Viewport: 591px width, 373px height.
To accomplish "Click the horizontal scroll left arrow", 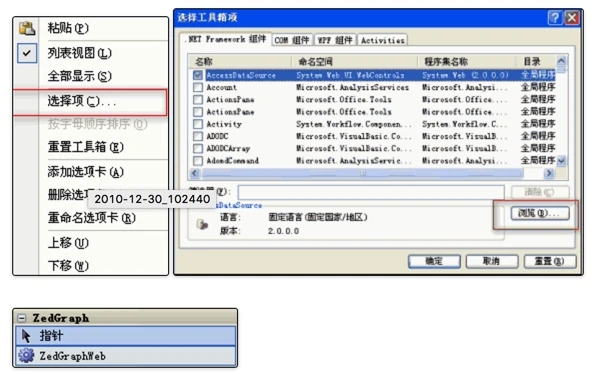I will (194, 173).
